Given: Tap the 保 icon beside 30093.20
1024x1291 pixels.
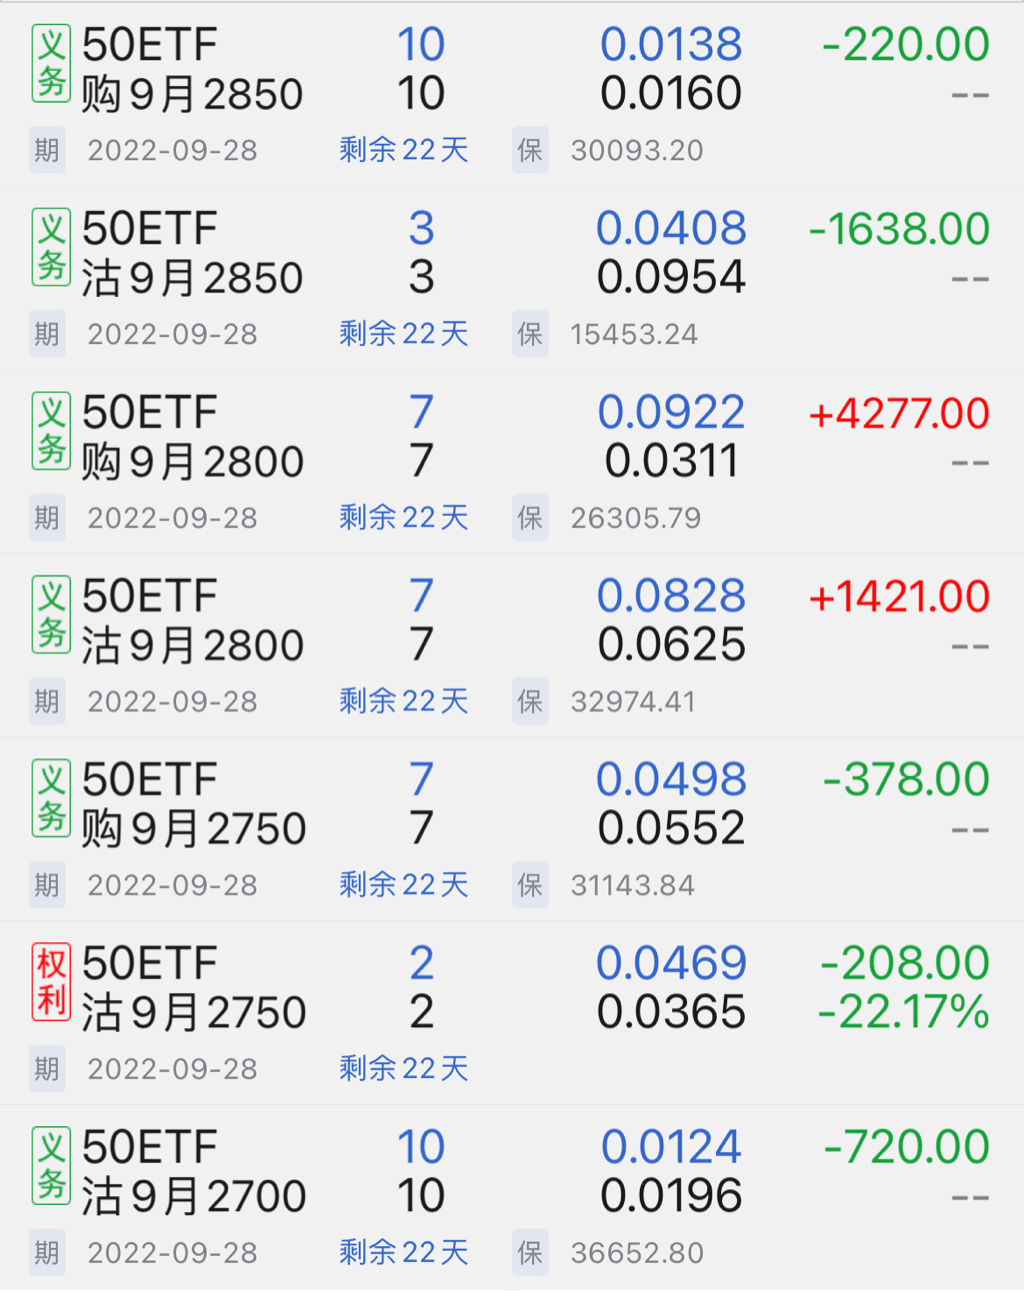Looking at the screenshot, I should click(x=530, y=150).
